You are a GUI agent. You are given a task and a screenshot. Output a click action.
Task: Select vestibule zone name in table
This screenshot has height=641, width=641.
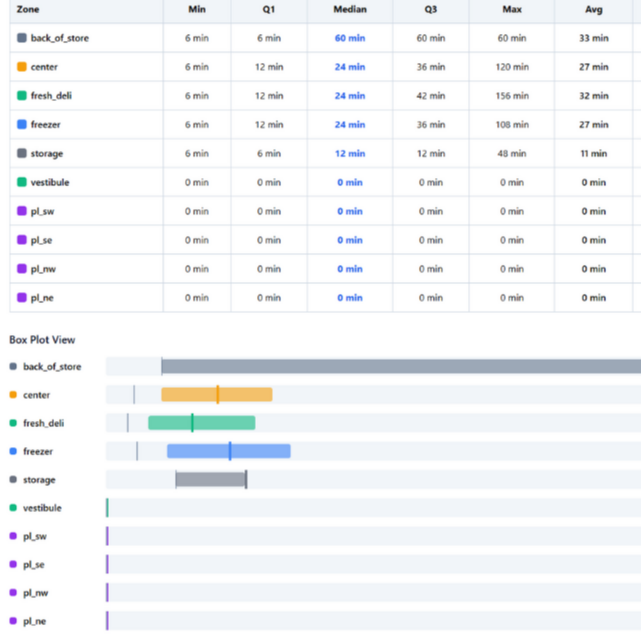pyautogui.click(x=50, y=182)
